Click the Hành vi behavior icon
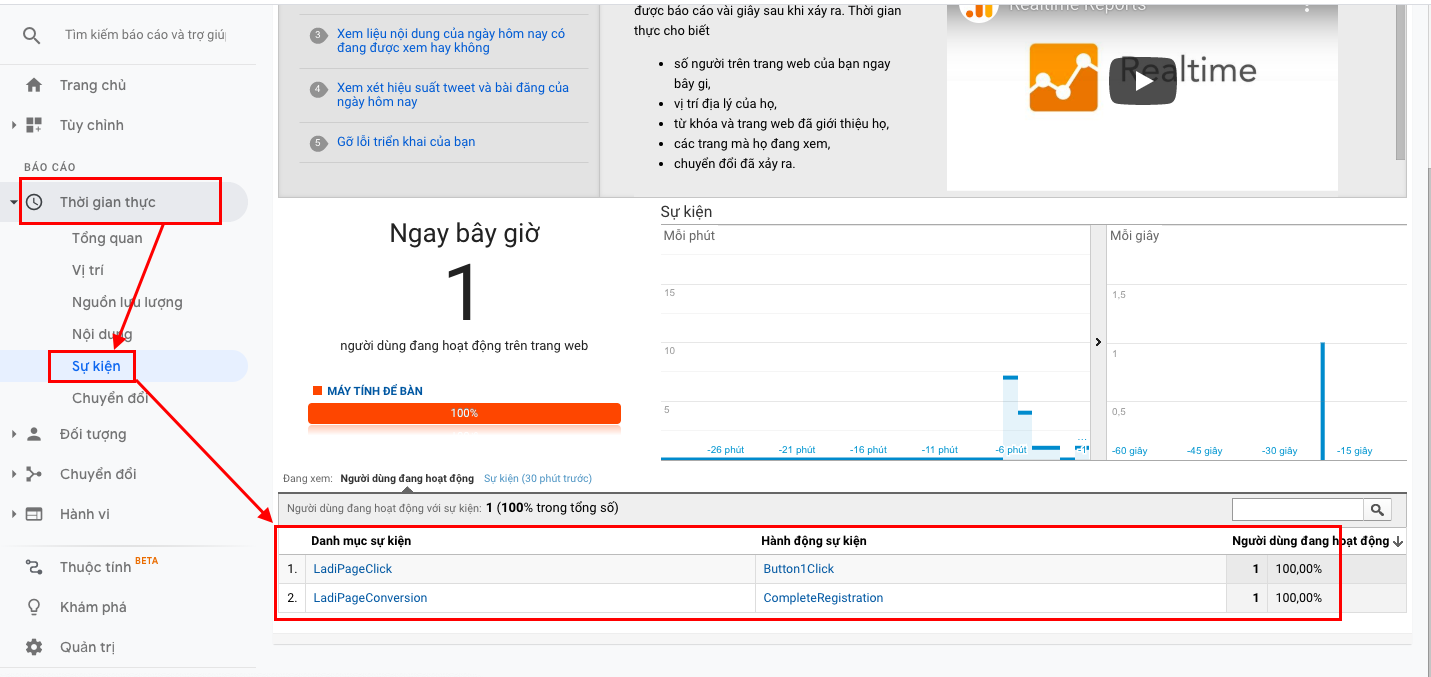The image size is (1431, 677). tap(34, 514)
